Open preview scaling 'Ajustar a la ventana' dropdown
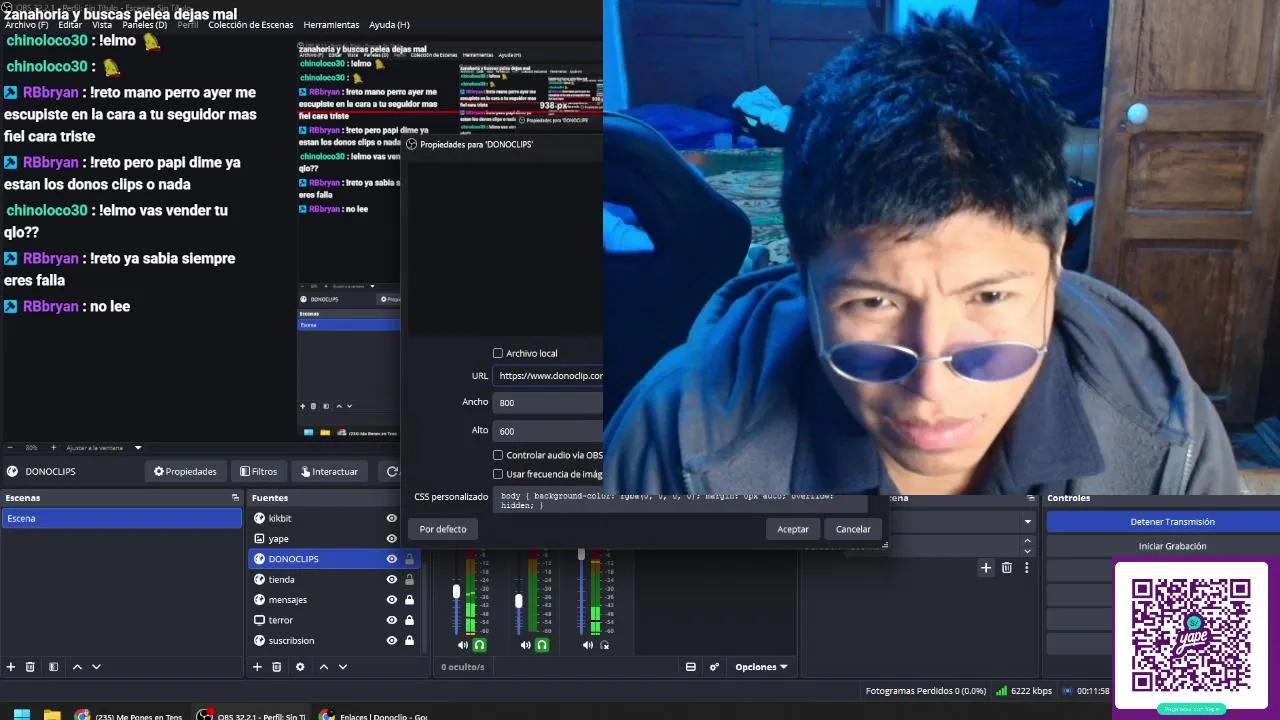Image resolution: width=1280 pixels, height=720 pixels. coord(104,448)
